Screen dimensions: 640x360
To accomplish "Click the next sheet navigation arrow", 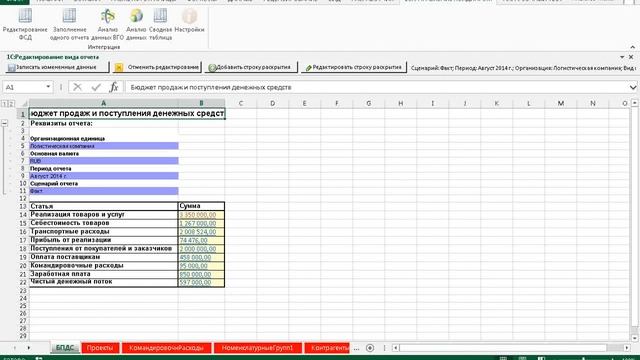I will click(x=29, y=348).
